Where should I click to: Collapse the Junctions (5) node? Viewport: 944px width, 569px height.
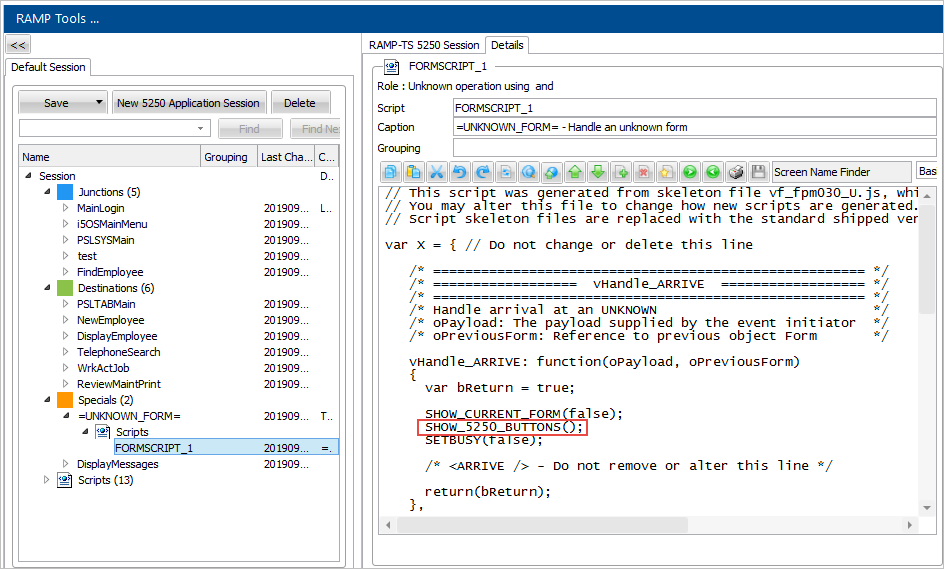click(46, 192)
